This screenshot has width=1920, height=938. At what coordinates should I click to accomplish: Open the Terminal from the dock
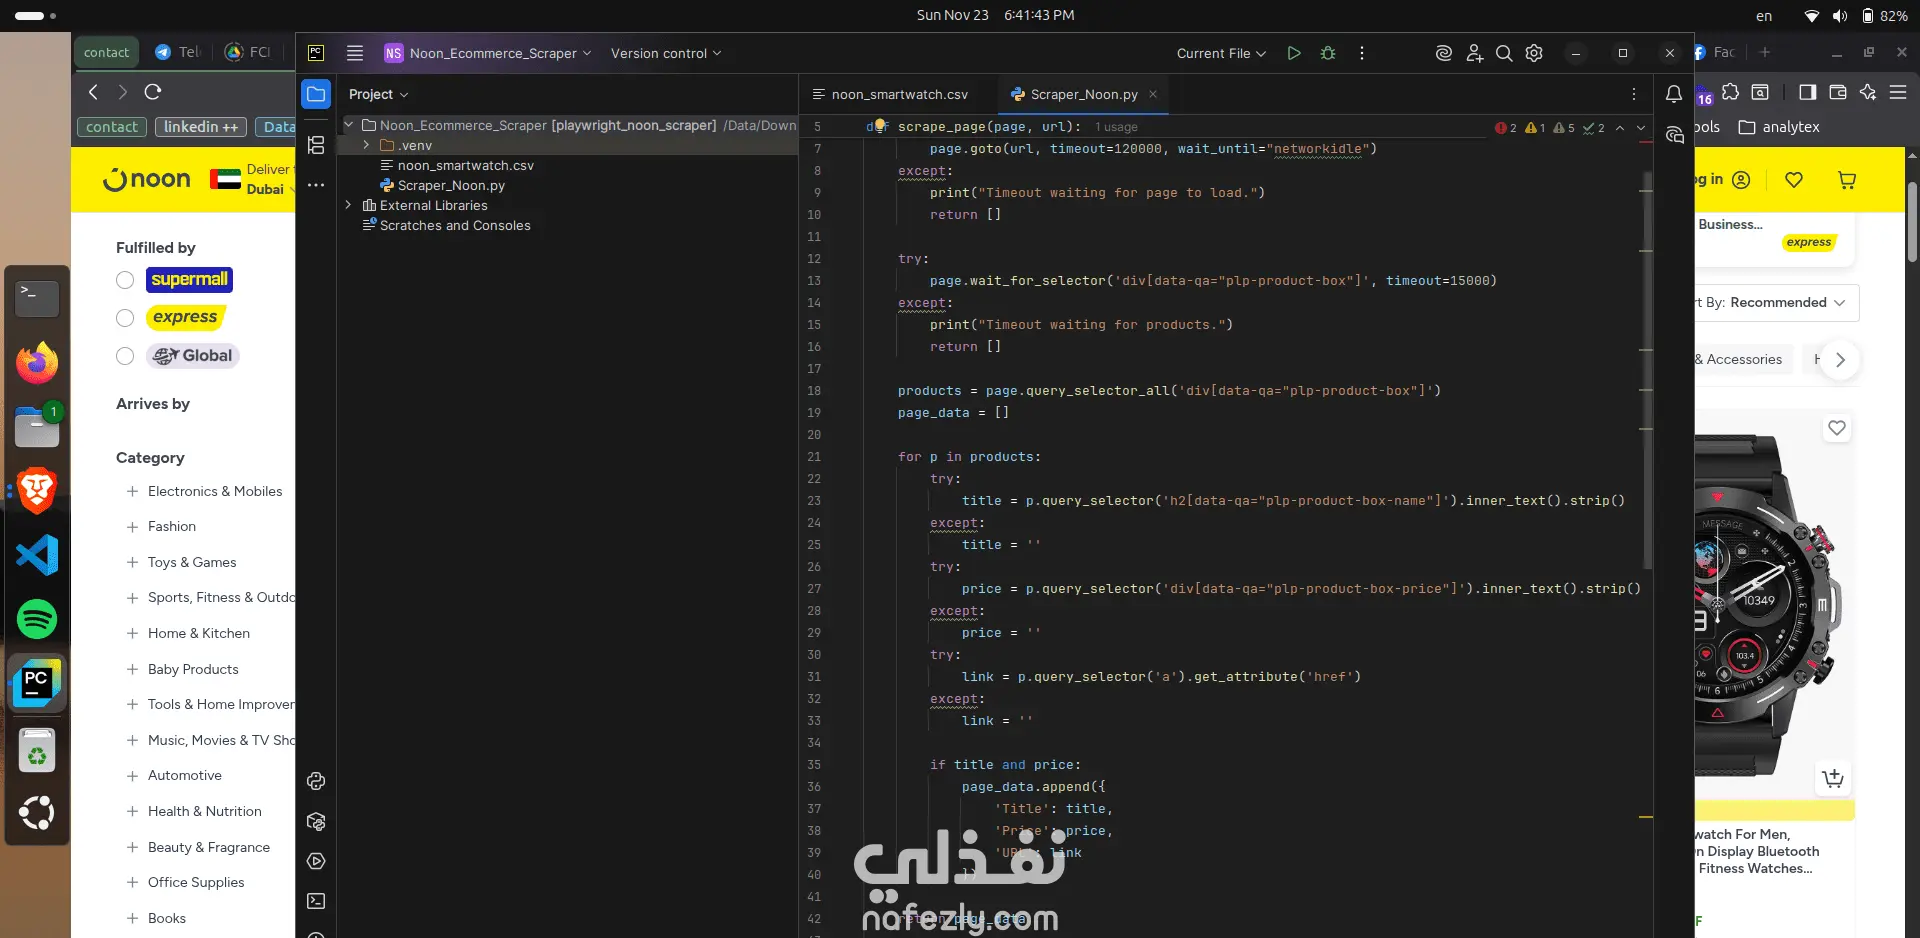pyautogui.click(x=37, y=298)
